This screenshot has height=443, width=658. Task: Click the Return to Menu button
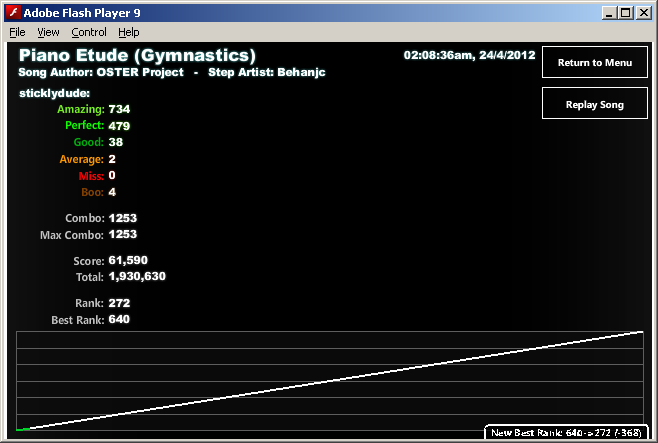click(595, 62)
